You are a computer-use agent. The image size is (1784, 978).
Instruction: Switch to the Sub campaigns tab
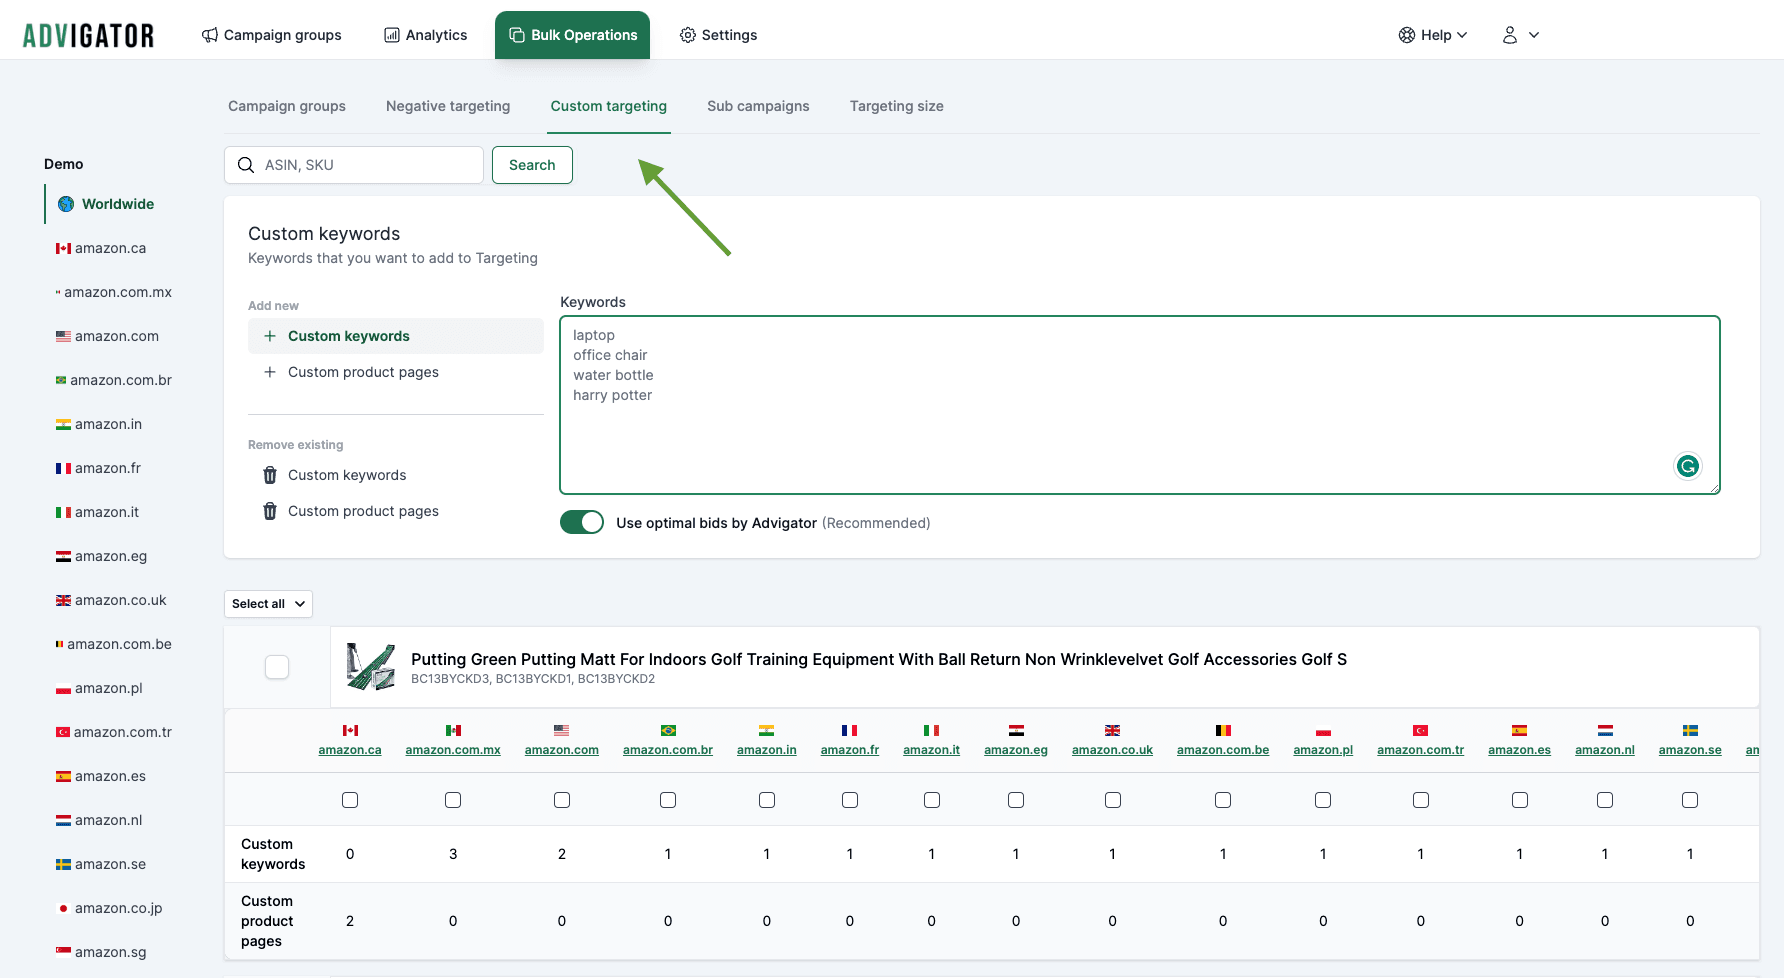coord(758,106)
